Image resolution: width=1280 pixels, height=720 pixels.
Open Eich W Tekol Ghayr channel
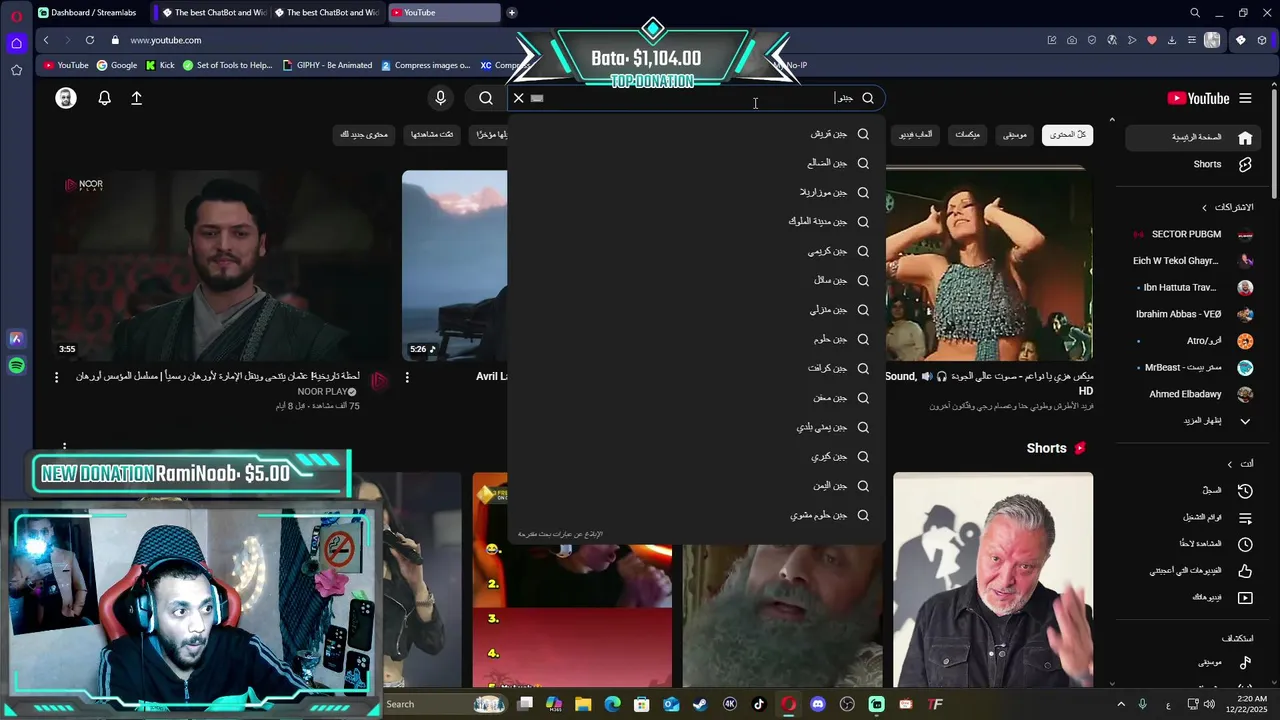[1192, 261]
